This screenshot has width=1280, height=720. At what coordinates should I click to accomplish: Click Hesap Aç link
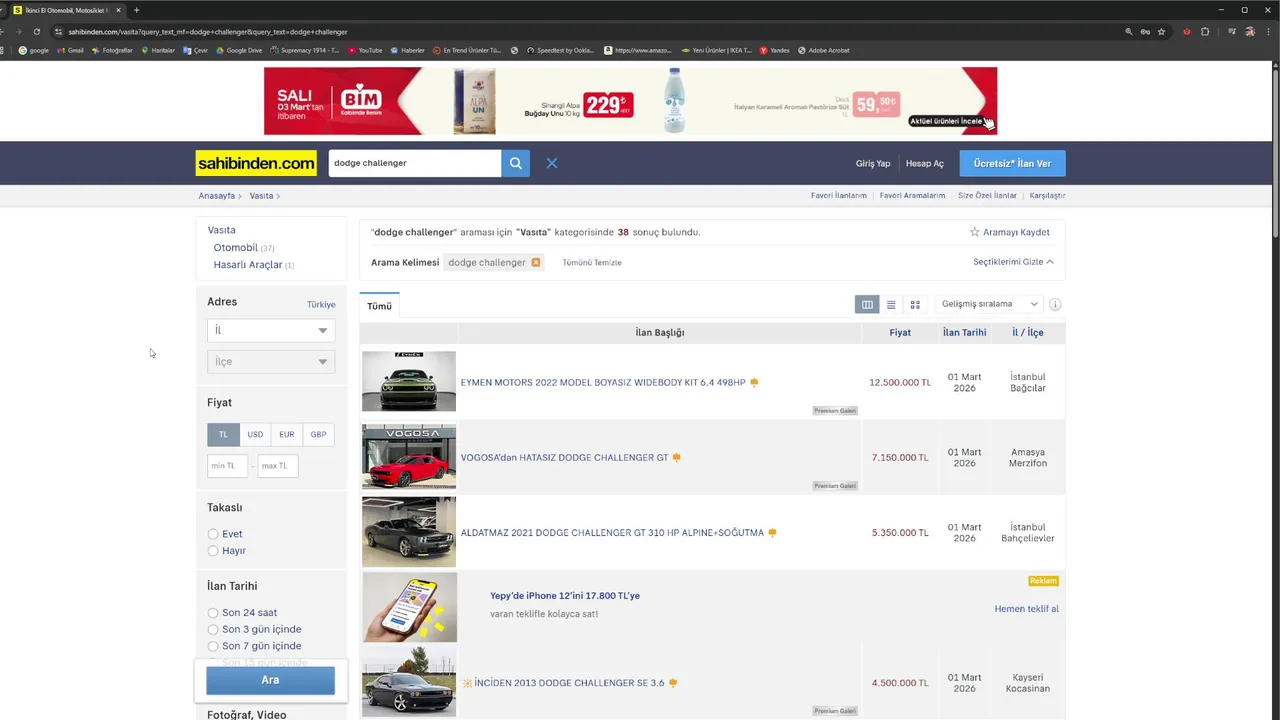[x=924, y=163]
